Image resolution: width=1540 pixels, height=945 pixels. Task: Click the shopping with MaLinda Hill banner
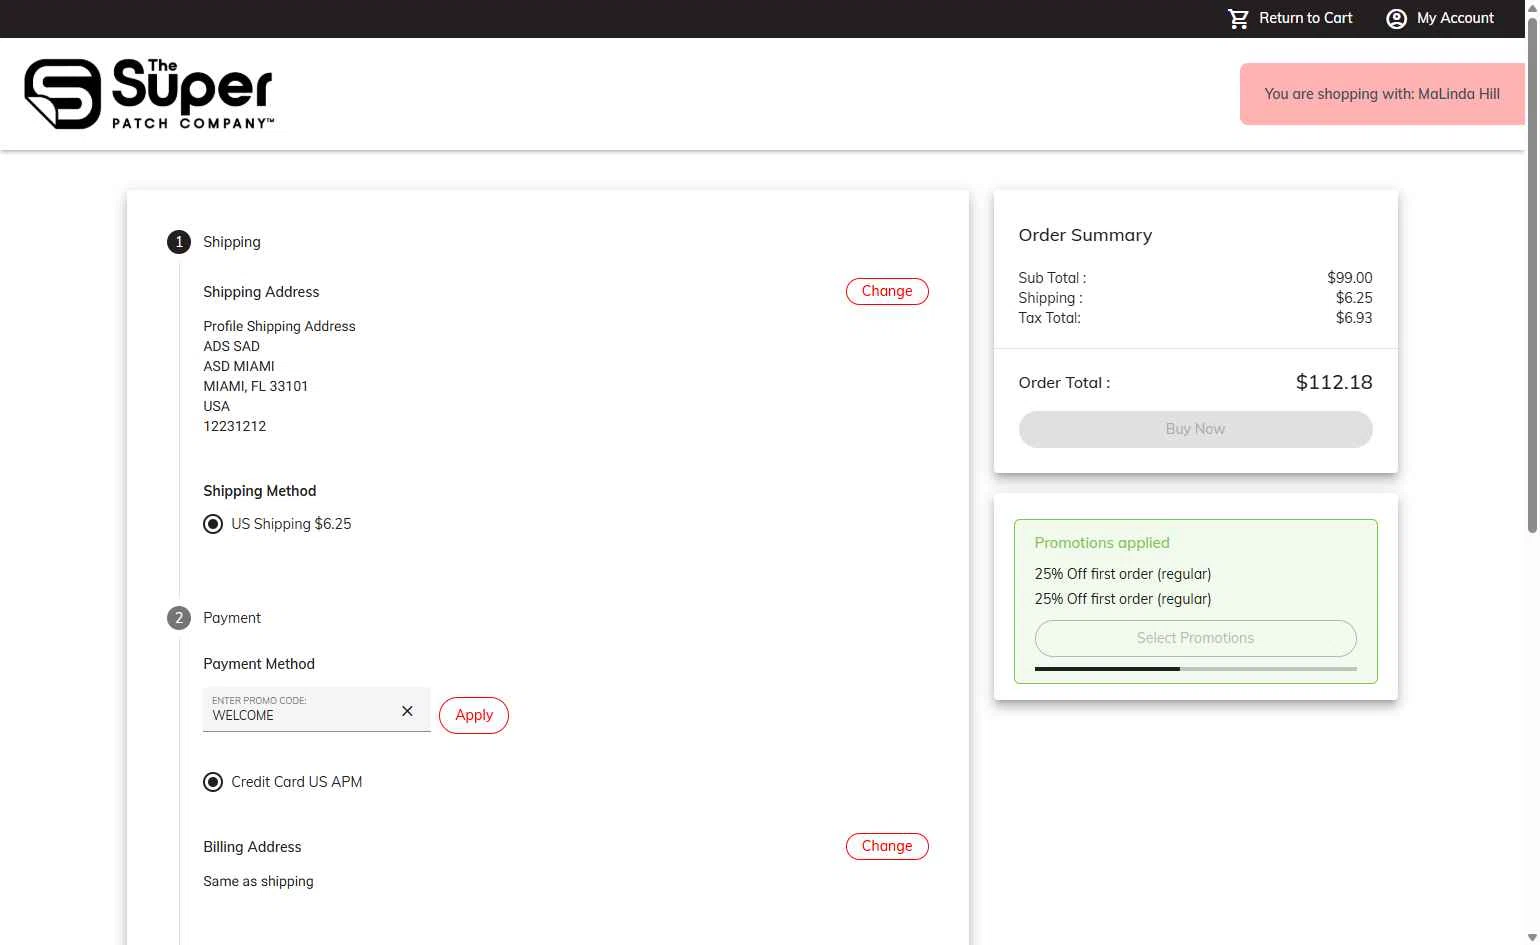[x=1382, y=94]
